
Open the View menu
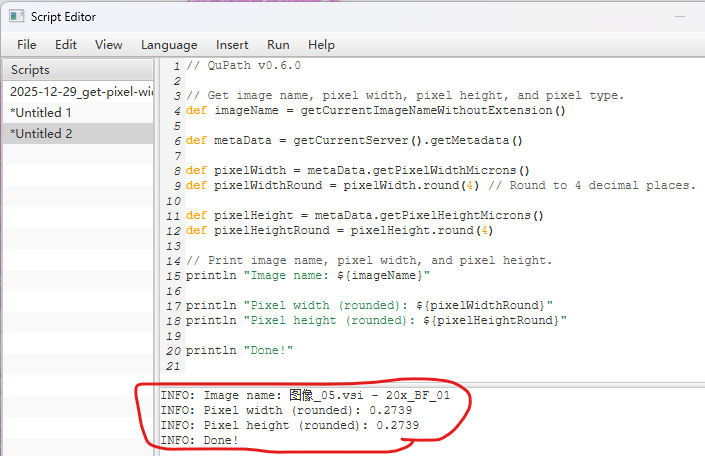click(x=109, y=45)
